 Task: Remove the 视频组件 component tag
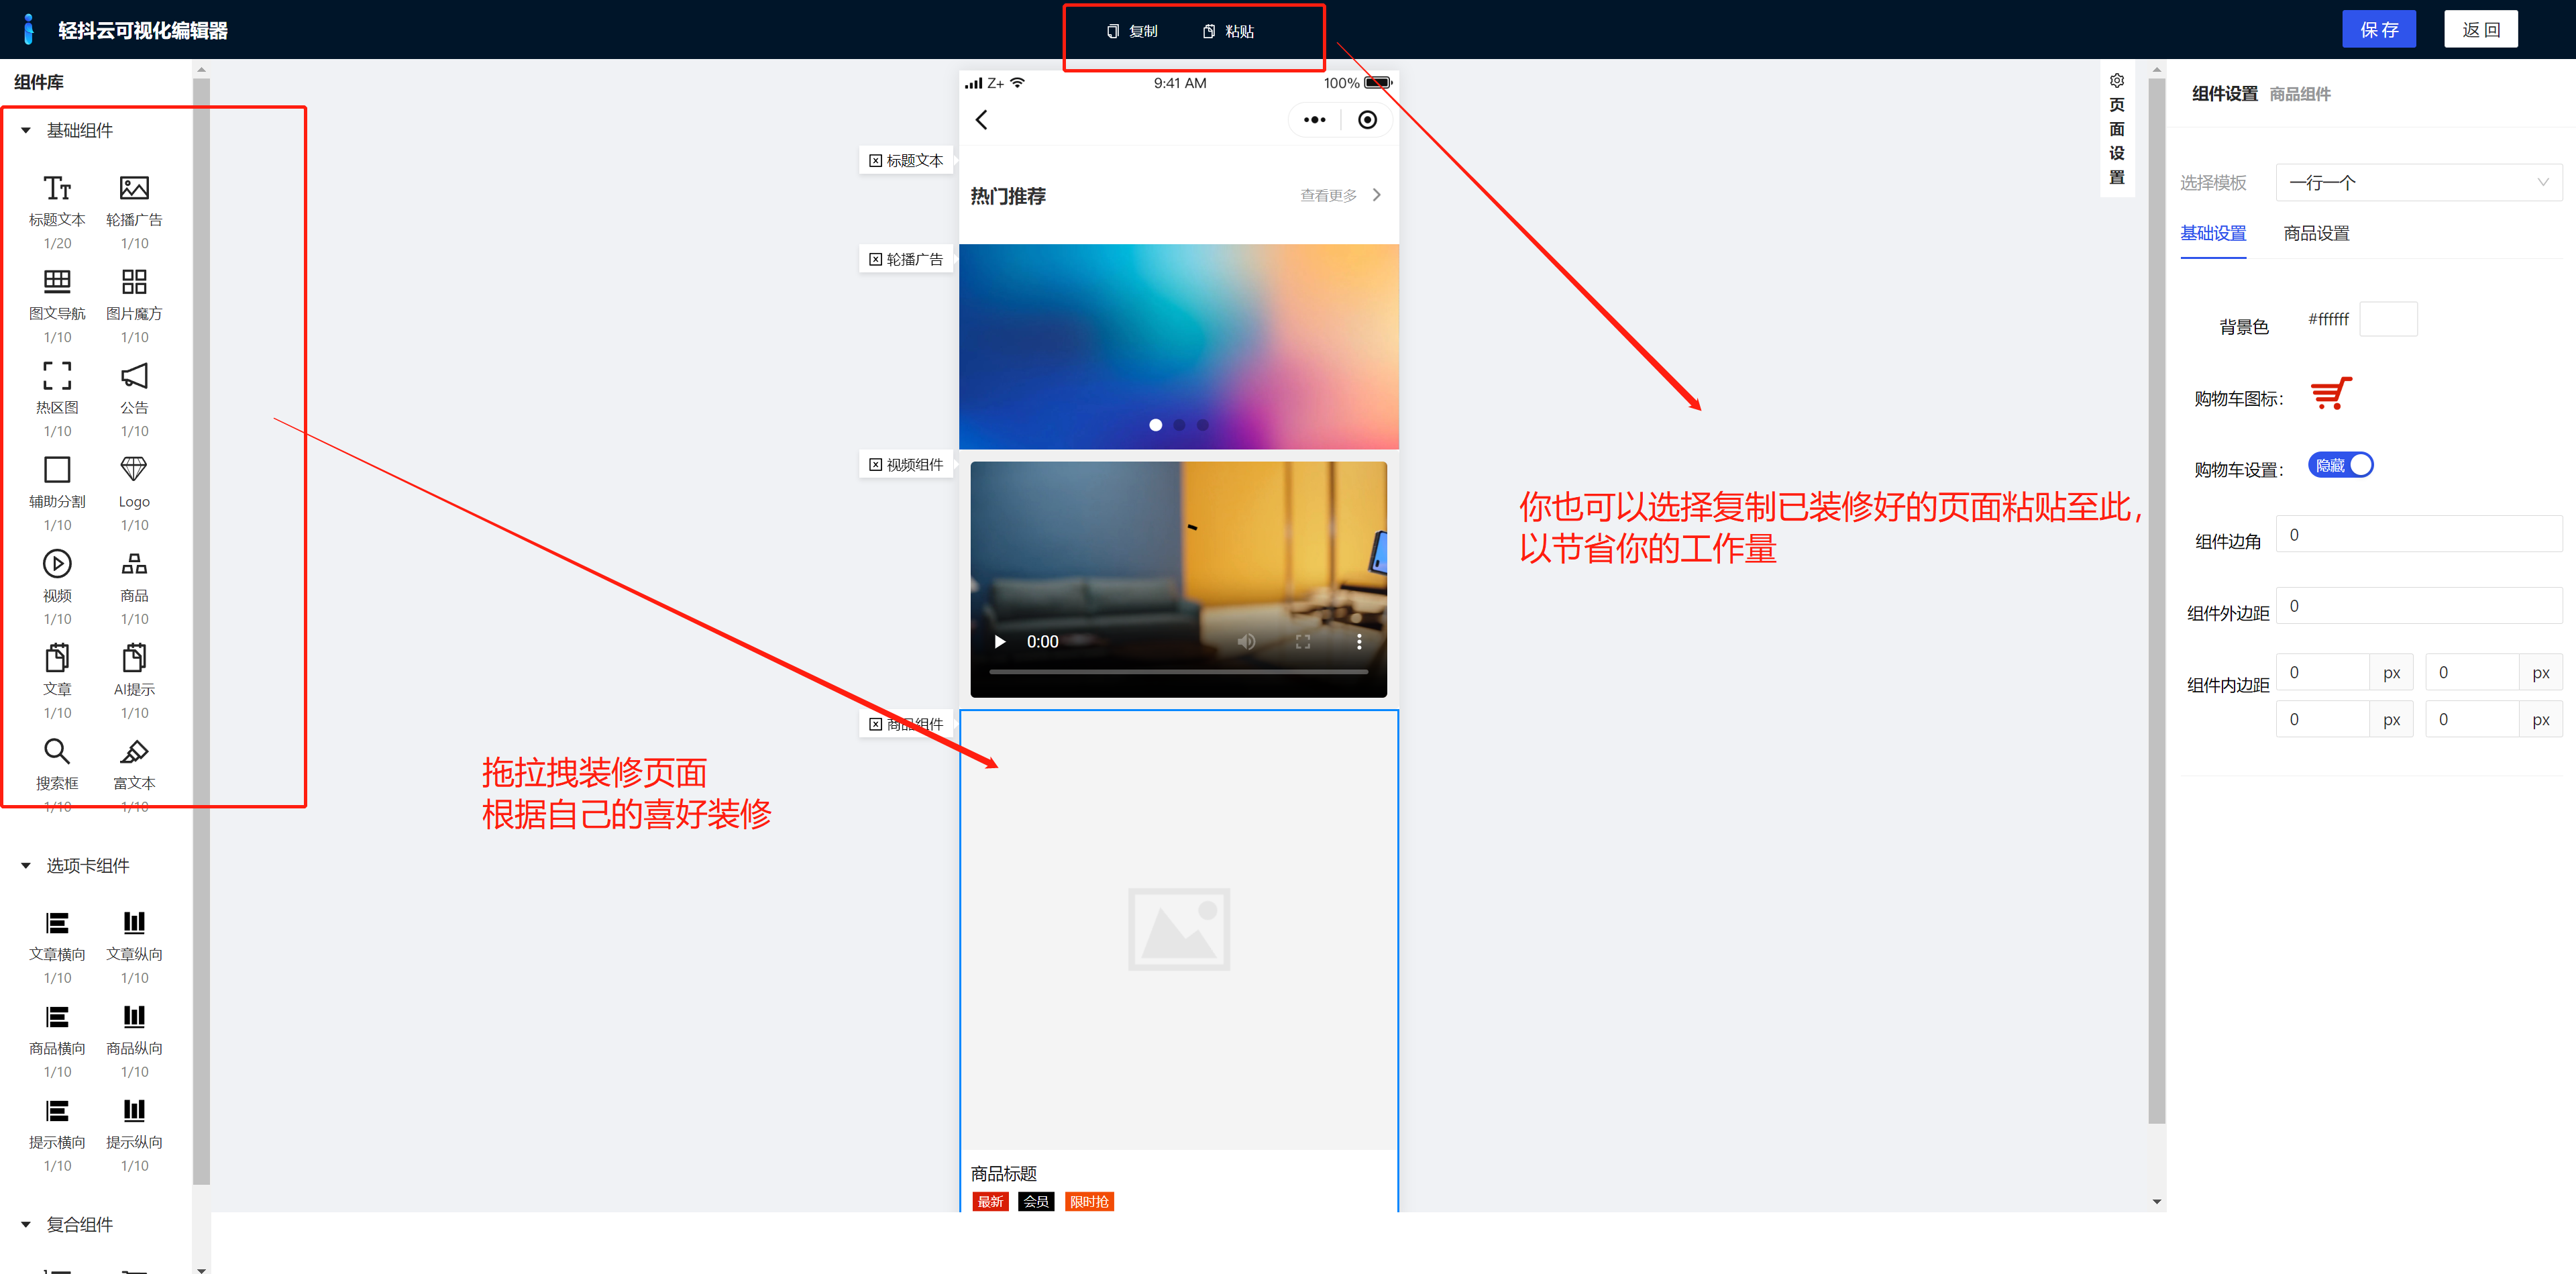coord(875,464)
